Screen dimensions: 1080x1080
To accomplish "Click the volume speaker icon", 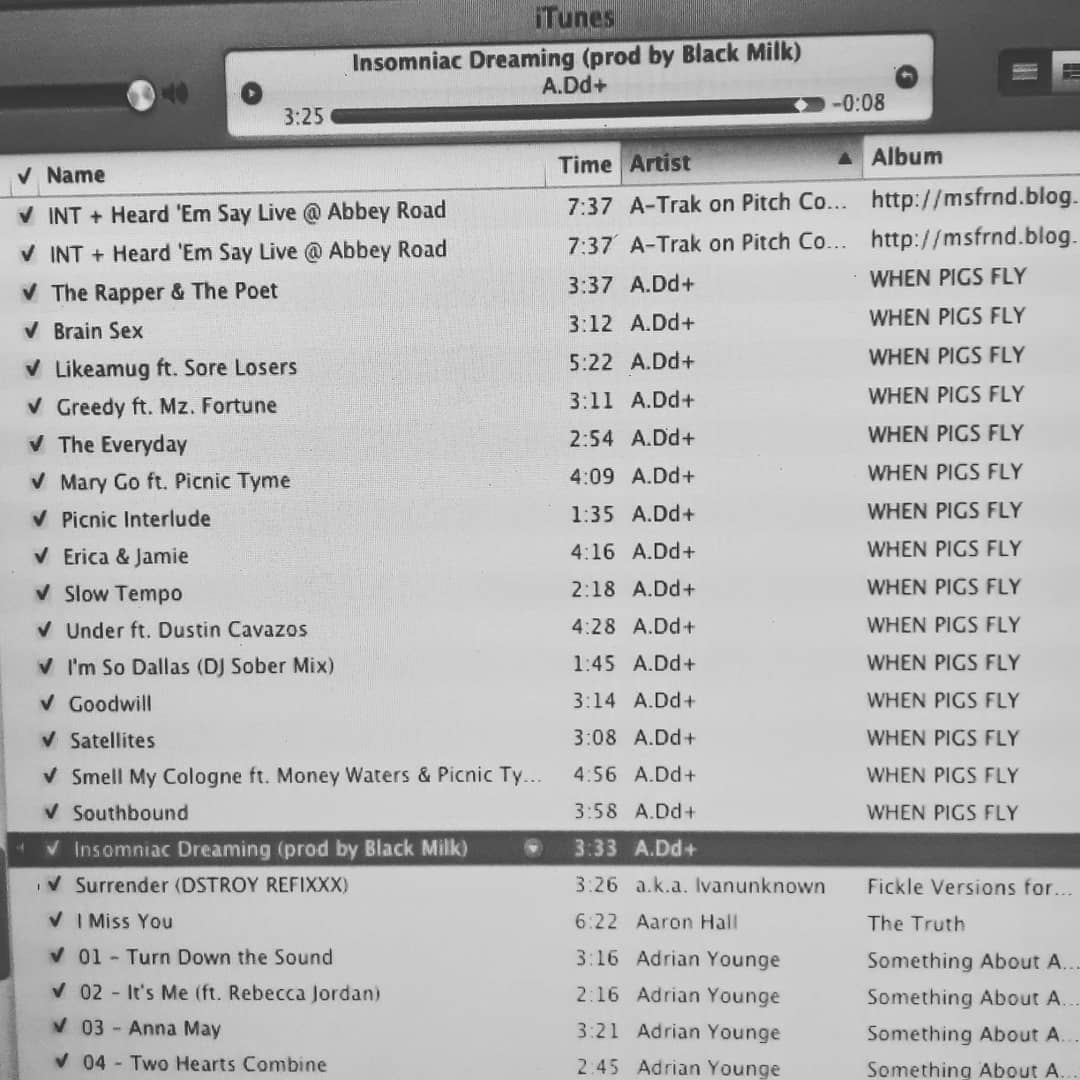I will (175, 94).
